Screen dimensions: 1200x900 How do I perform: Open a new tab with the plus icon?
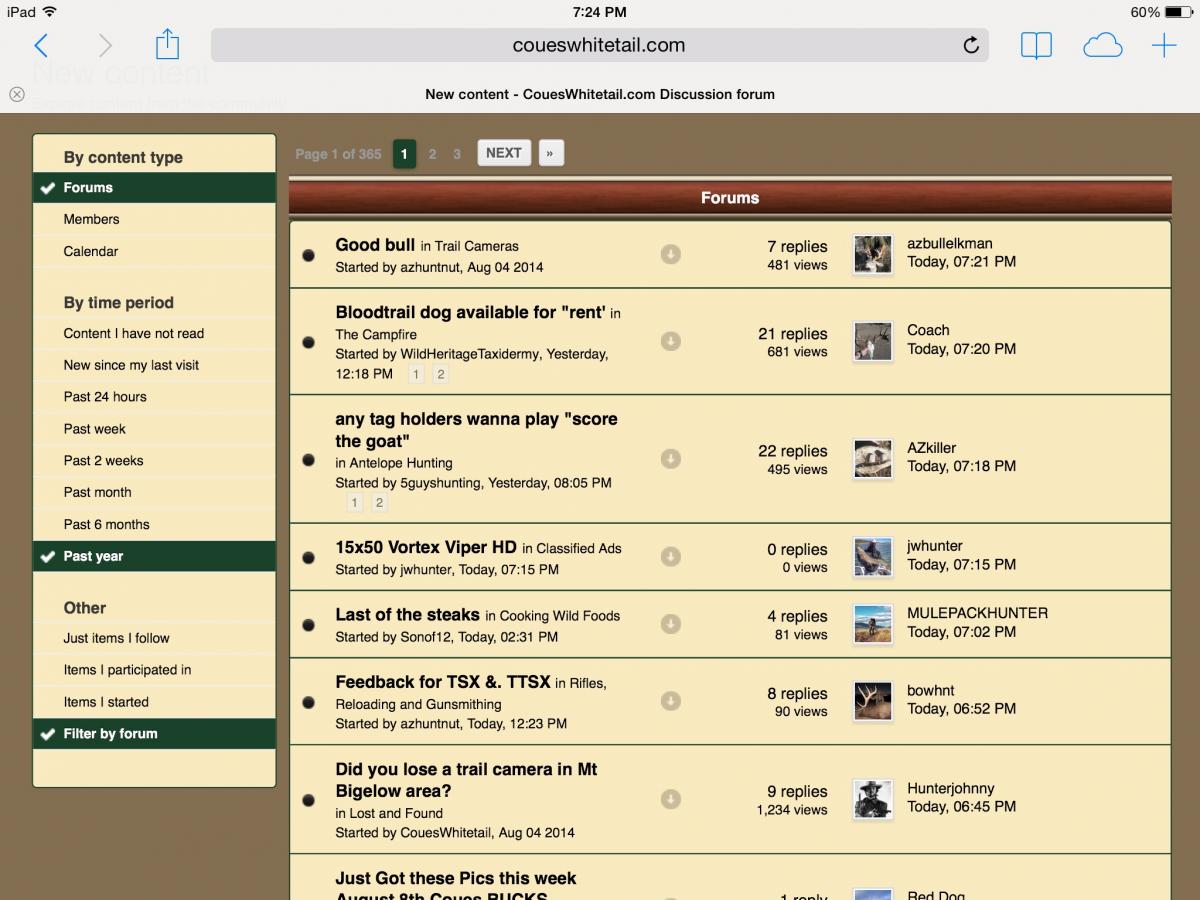click(x=1164, y=45)
